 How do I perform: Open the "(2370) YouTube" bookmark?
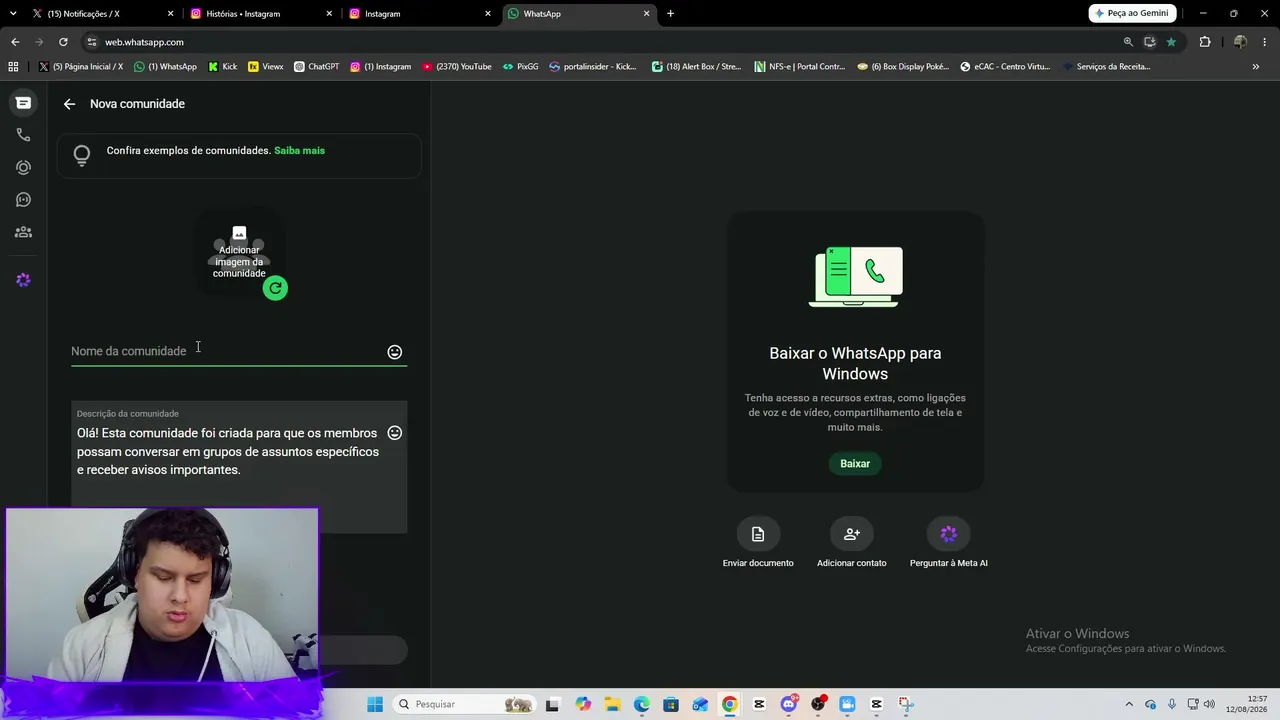point(457,67)
